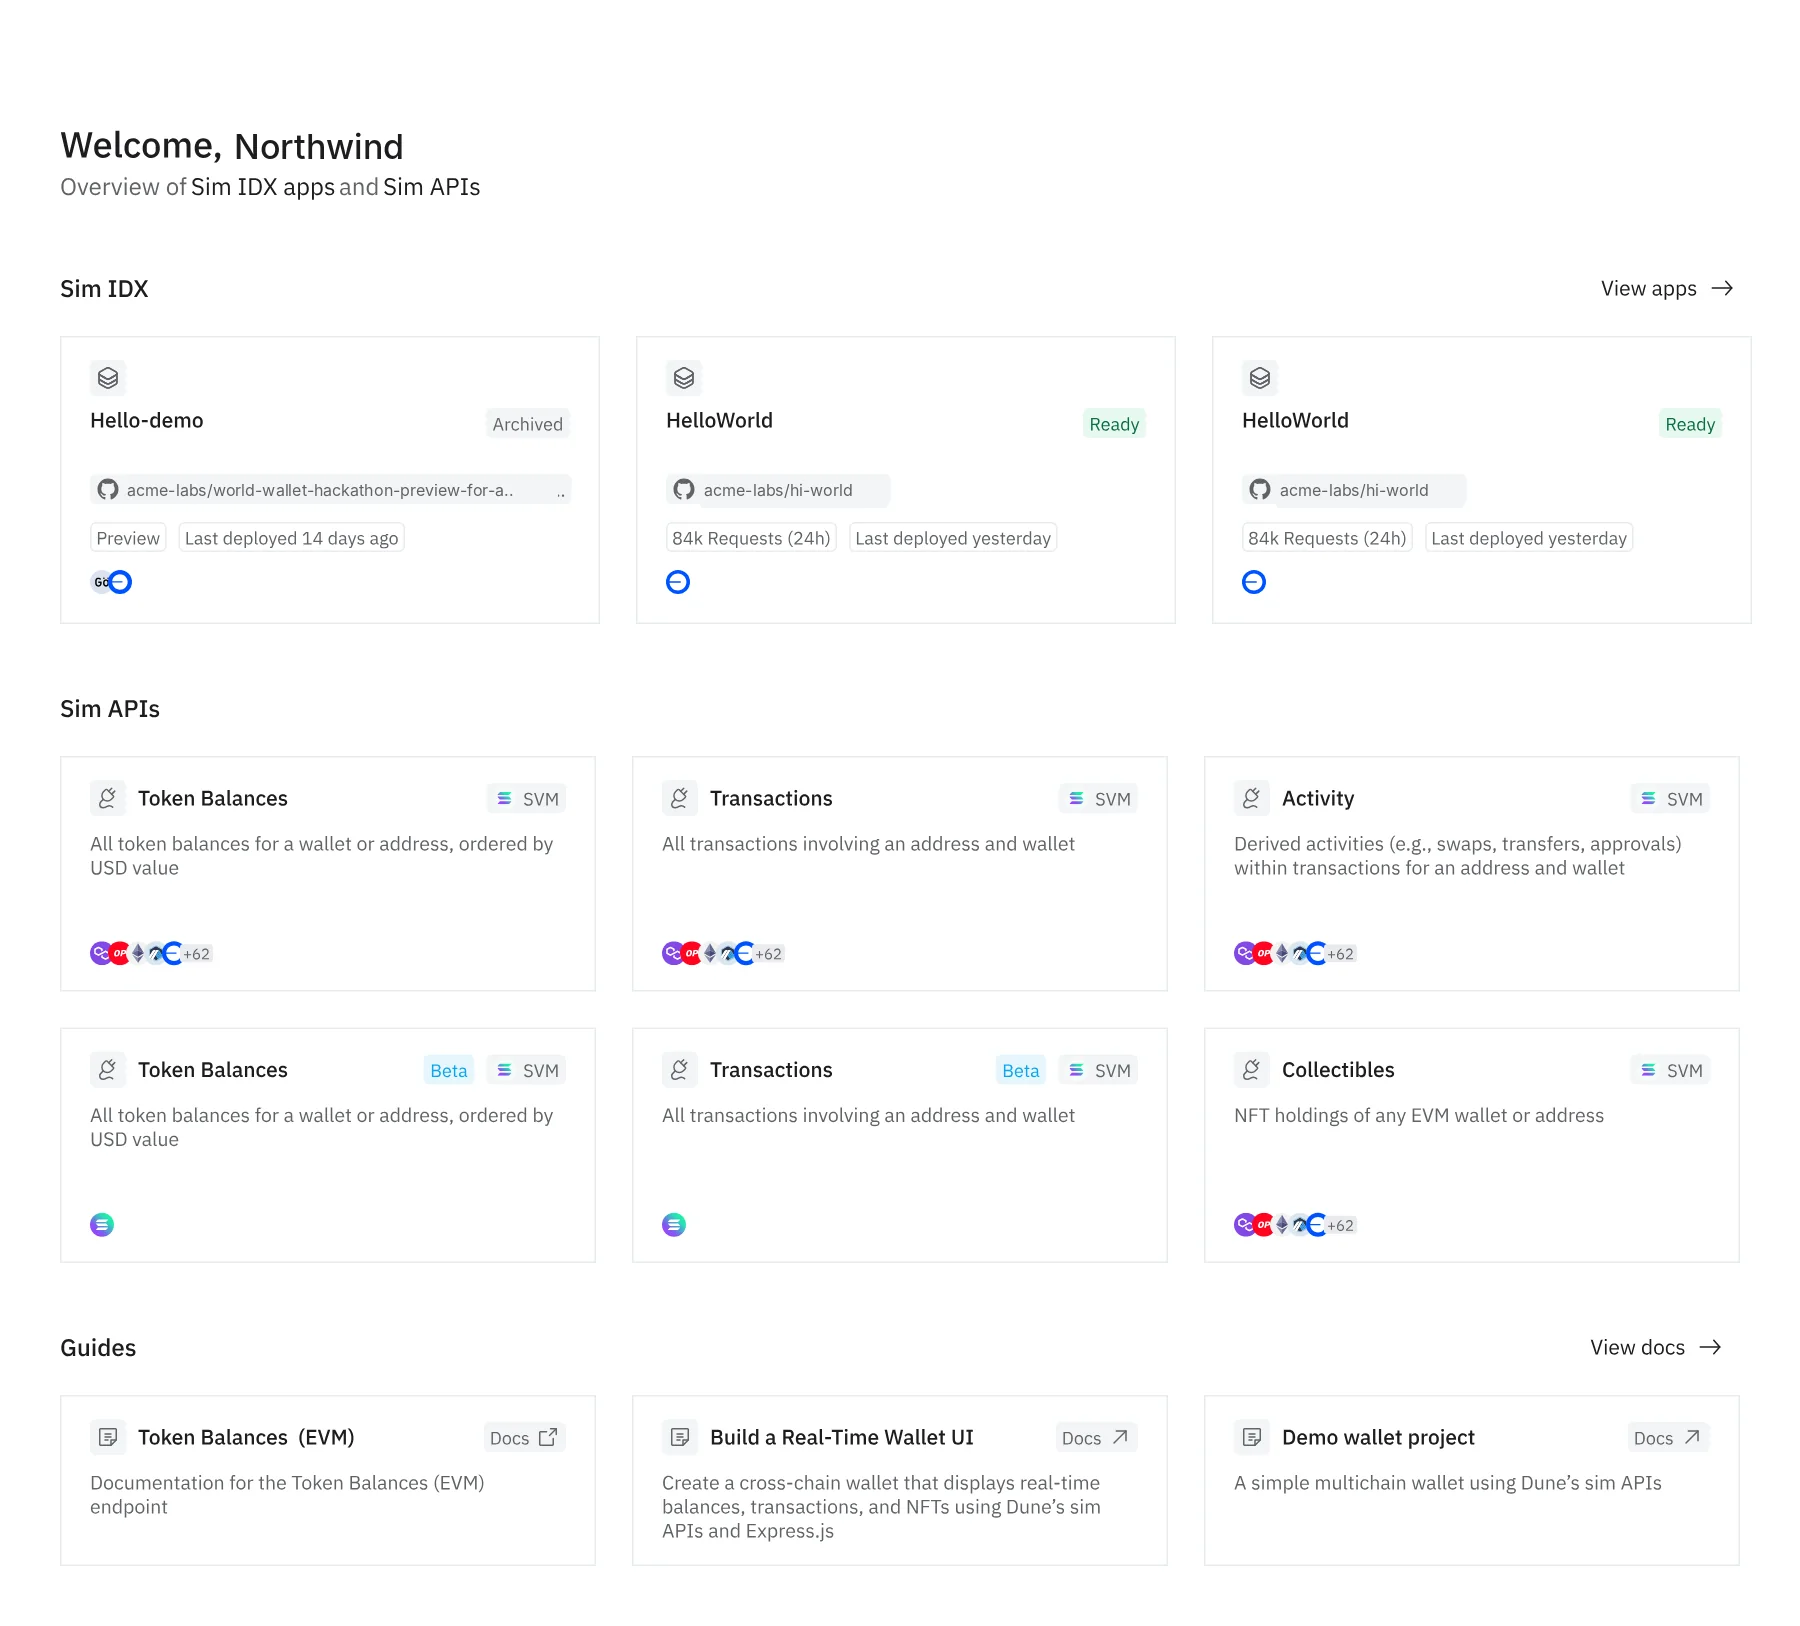
Task: Click the arrow icon next to View docs
Action: [1711, 1348]
